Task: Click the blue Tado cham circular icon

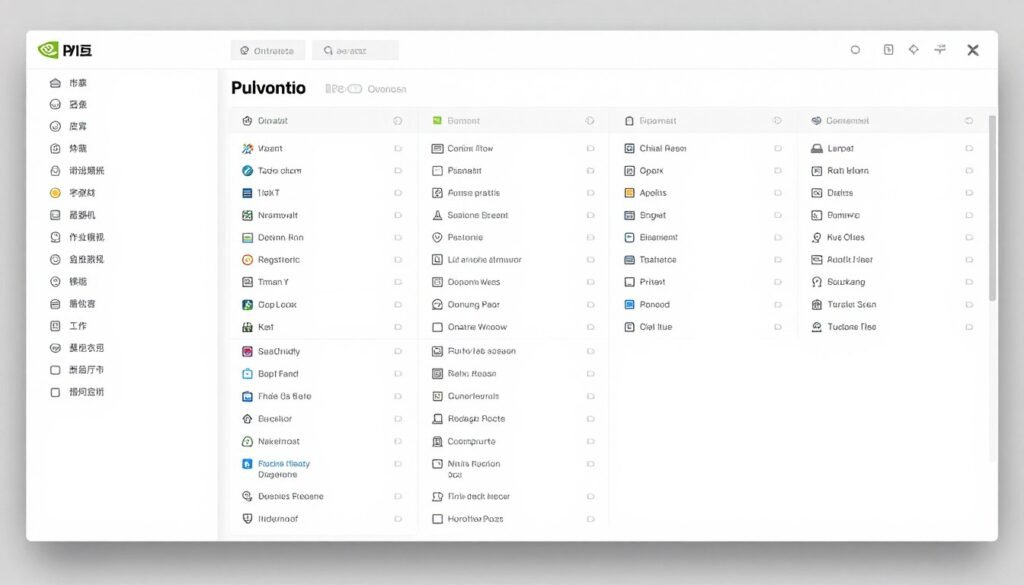Action: tap(248, 170)
